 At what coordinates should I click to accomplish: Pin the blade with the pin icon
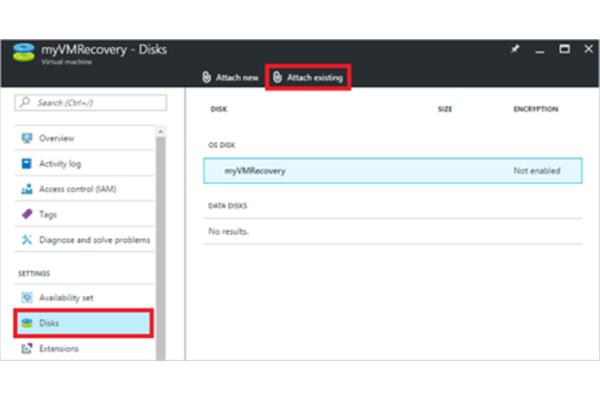[515, 49]
